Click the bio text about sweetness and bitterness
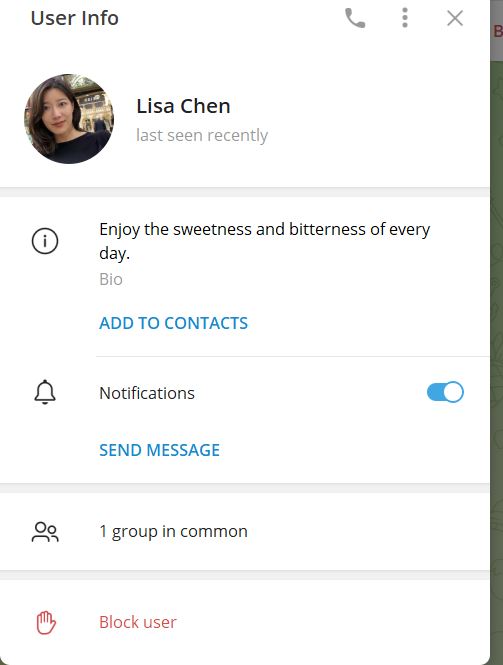Viewport: 503px width, 665px height. click(x=265, y=241)
